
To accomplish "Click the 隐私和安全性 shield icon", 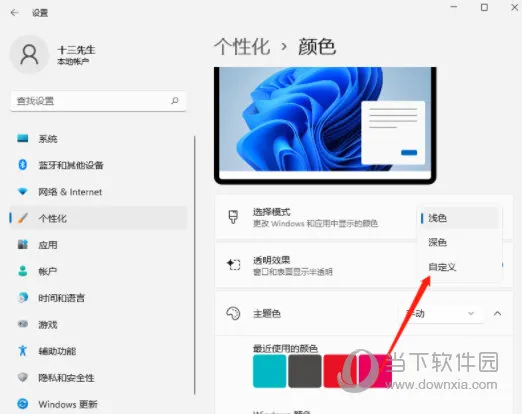I will tap(23, 377).
